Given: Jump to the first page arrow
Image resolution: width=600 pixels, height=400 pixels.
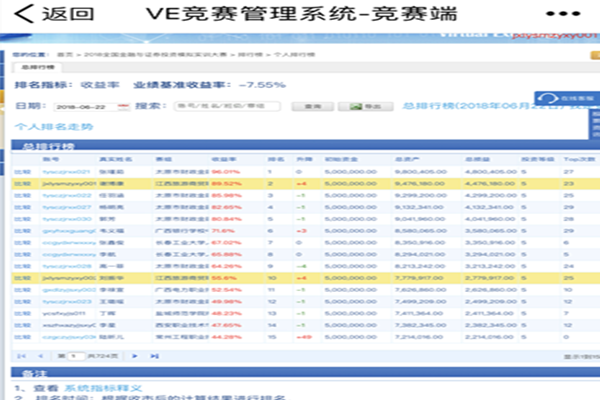Looking at the screenshot, I should click(x=21, y=356).
